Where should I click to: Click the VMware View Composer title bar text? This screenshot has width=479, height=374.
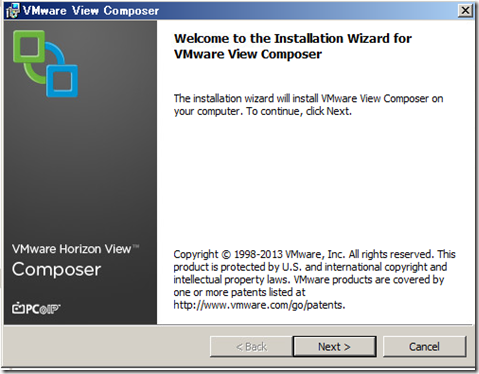91,11
